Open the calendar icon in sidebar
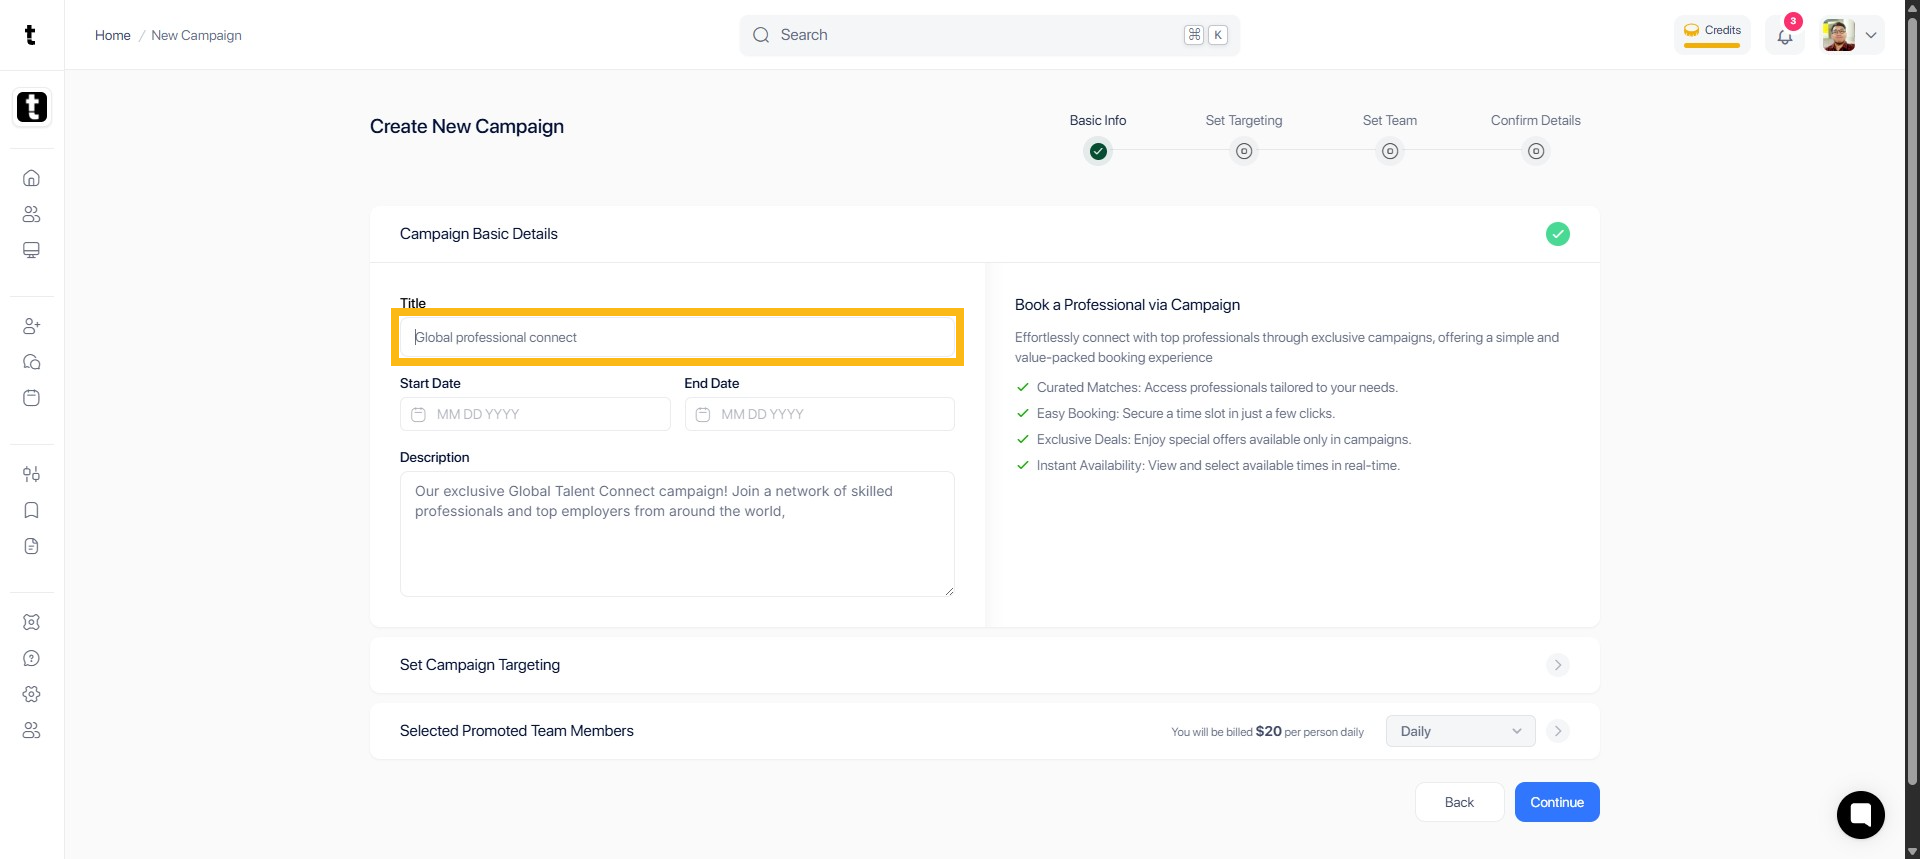The image size is (1920, 859). (31, 398)
